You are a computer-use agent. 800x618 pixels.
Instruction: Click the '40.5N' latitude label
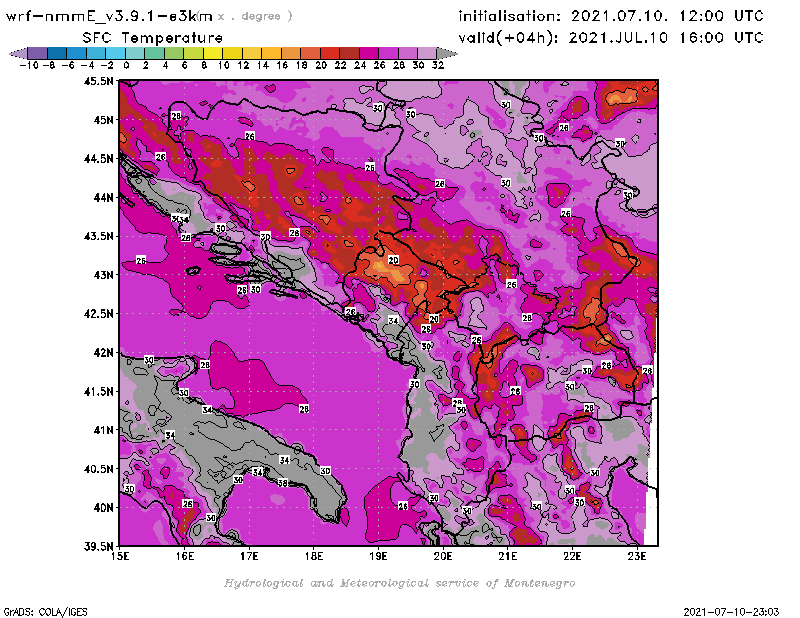(99, 469)
